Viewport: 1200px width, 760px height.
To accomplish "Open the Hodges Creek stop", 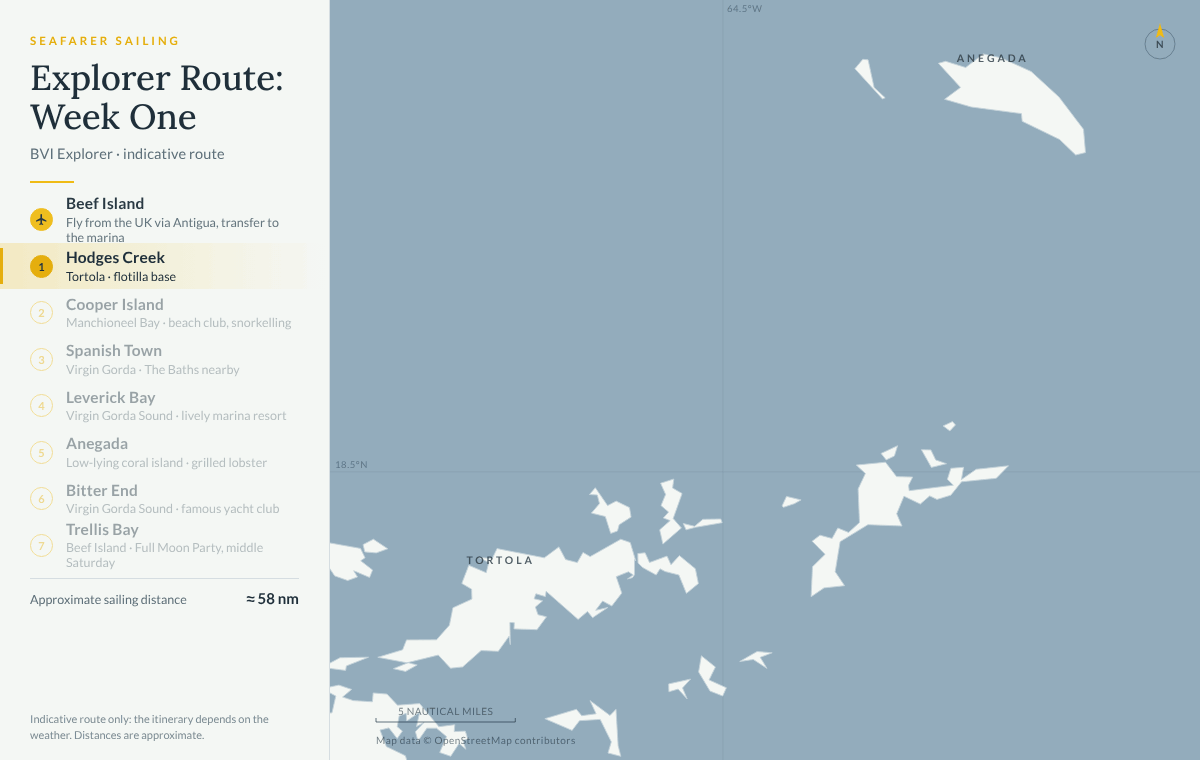I will point(164,266).
